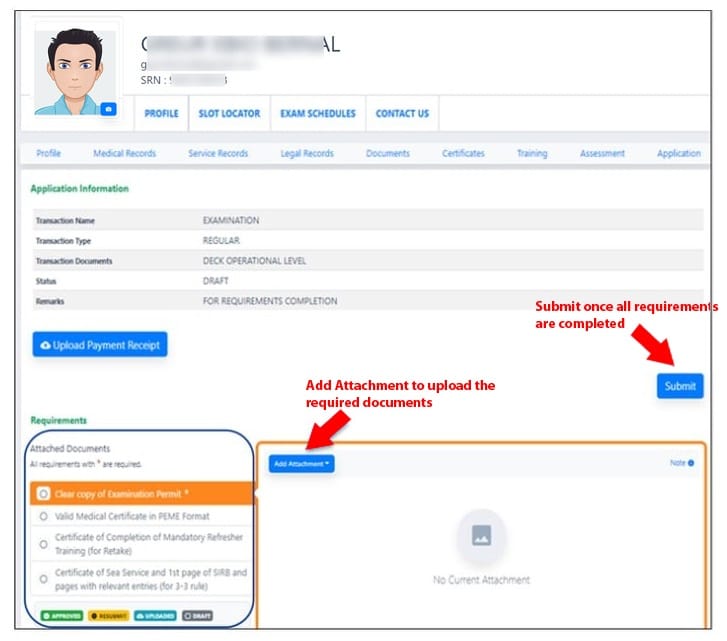
Task: Go to the Profile sub-tab
Action: click(x=49, y=153)
